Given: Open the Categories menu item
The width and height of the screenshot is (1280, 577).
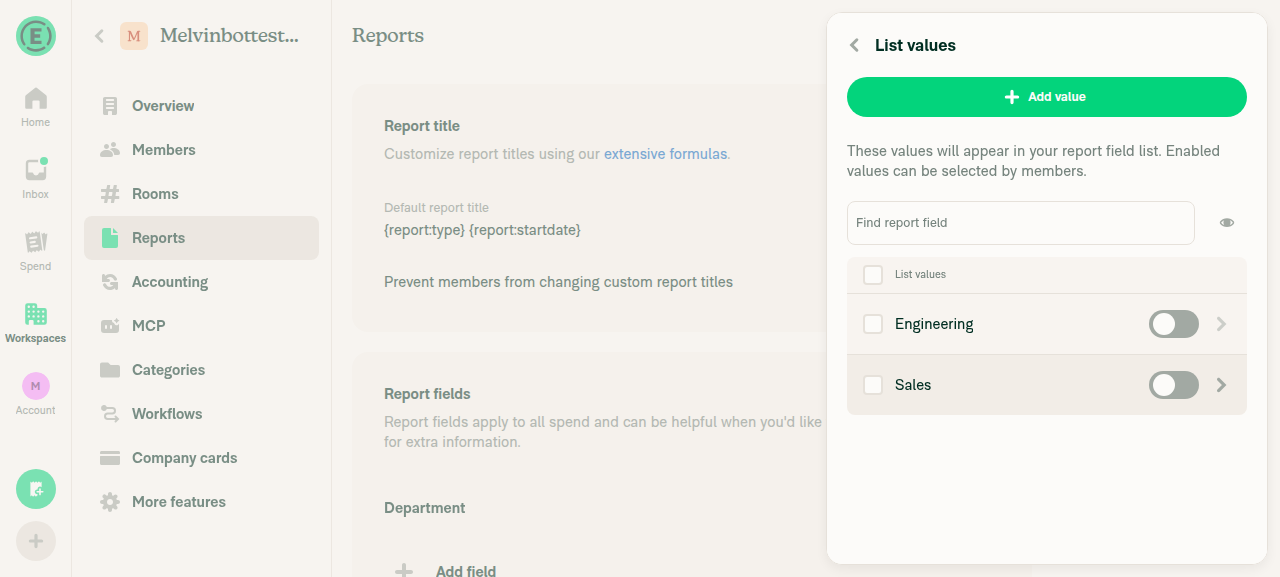Looking at the screenshot, I should tap(201, 370).
